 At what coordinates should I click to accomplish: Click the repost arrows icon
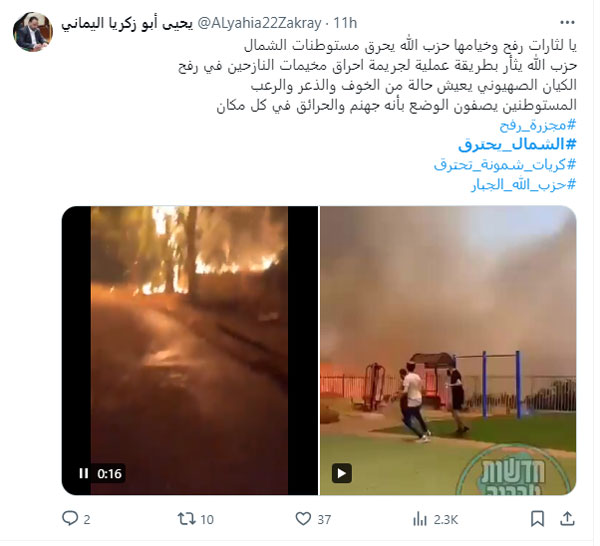(x=186, y=518)
